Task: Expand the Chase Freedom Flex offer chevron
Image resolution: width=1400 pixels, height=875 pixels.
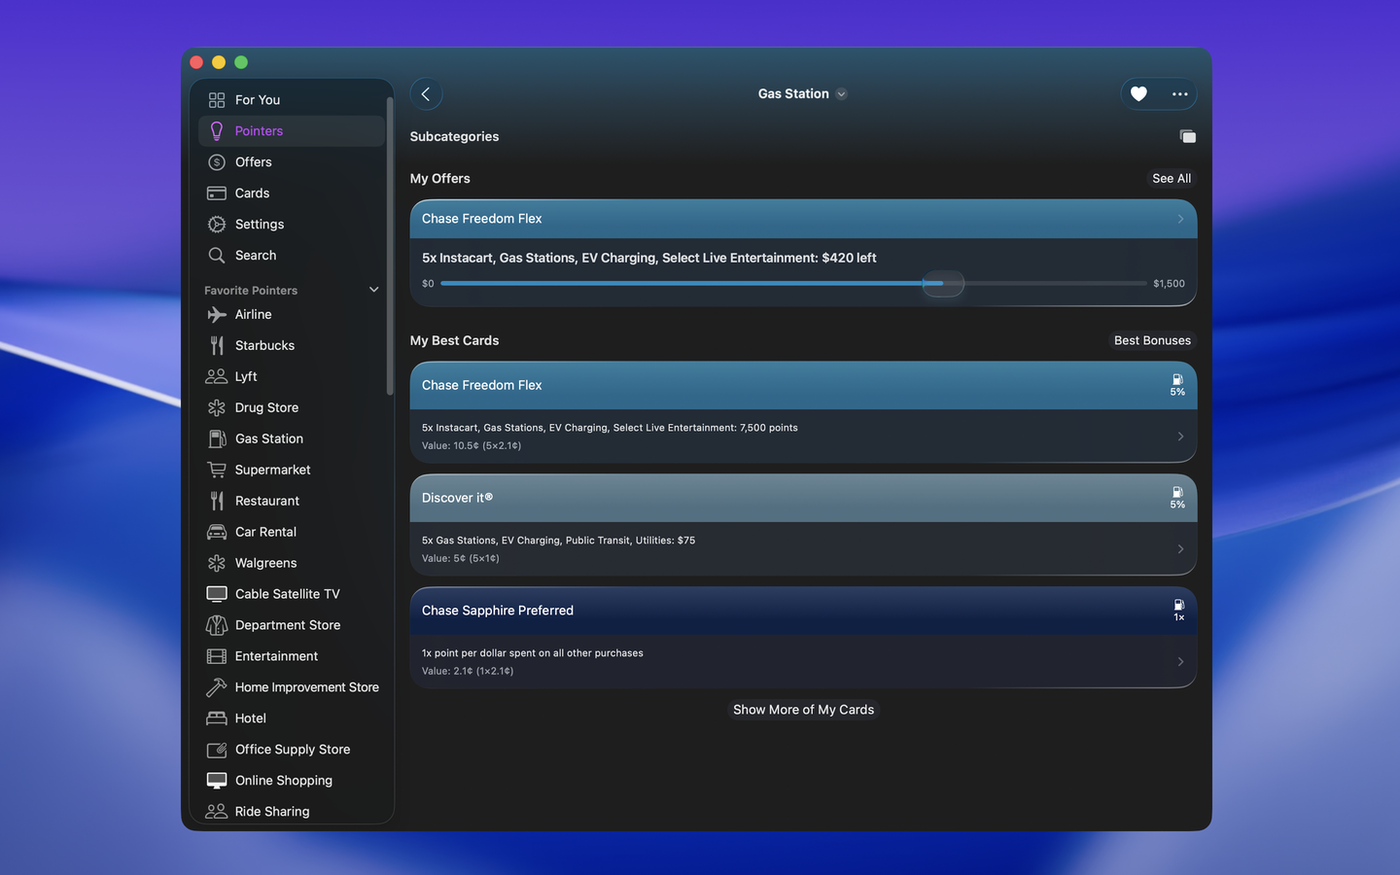Action: pyautogui.click(x=1181, y=219)
